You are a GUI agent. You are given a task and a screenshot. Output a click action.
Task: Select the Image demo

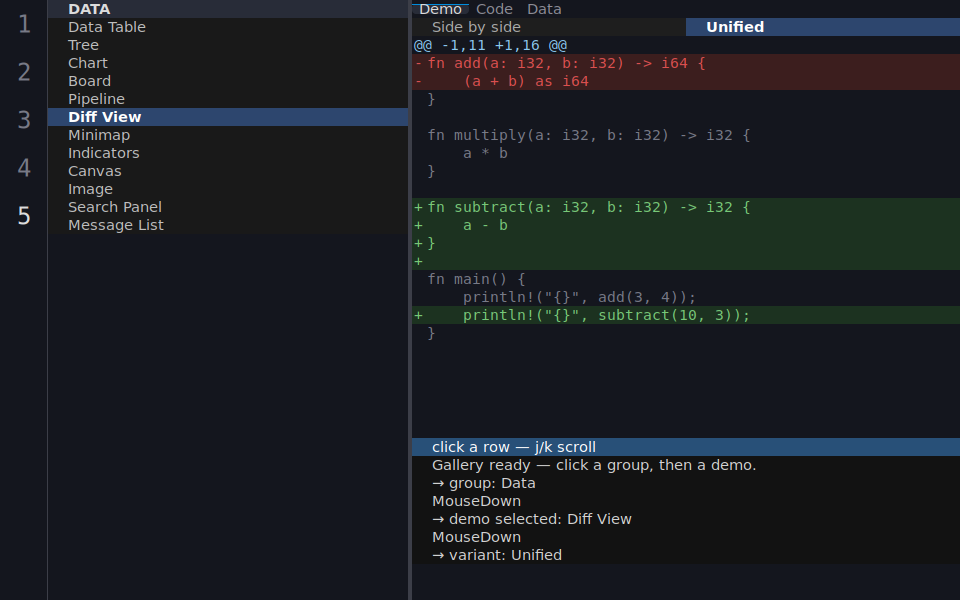228,189
